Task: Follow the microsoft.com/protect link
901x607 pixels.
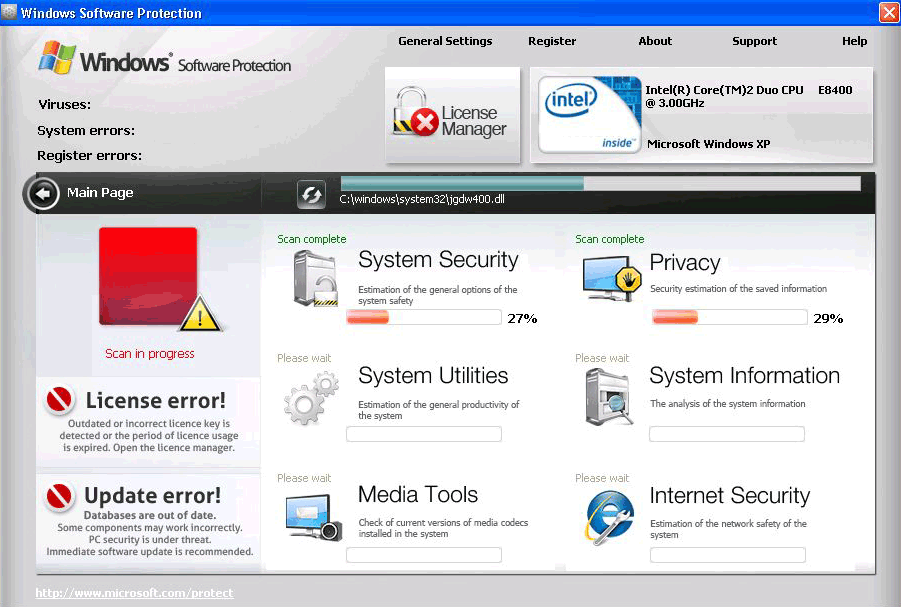Action: tap(135, 593)
